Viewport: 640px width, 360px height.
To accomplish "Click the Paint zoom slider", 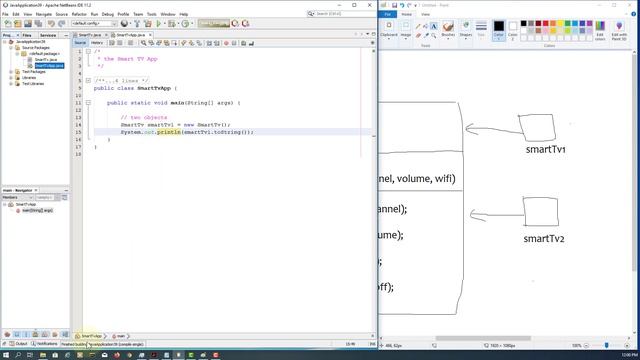I will click(x=607, y=345).
